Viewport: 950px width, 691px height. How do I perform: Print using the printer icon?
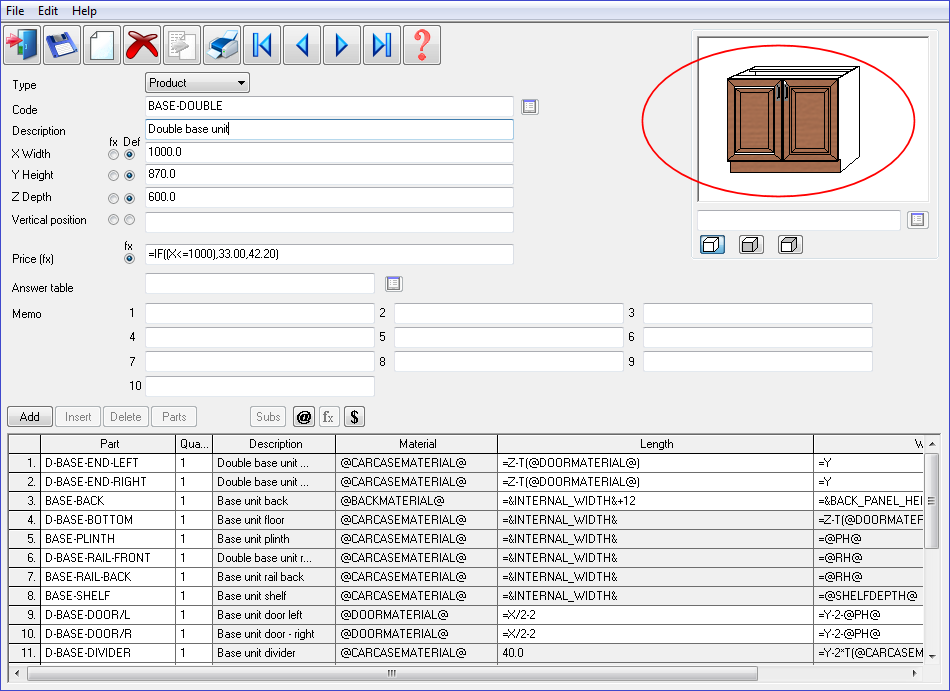tap(222, 45)
